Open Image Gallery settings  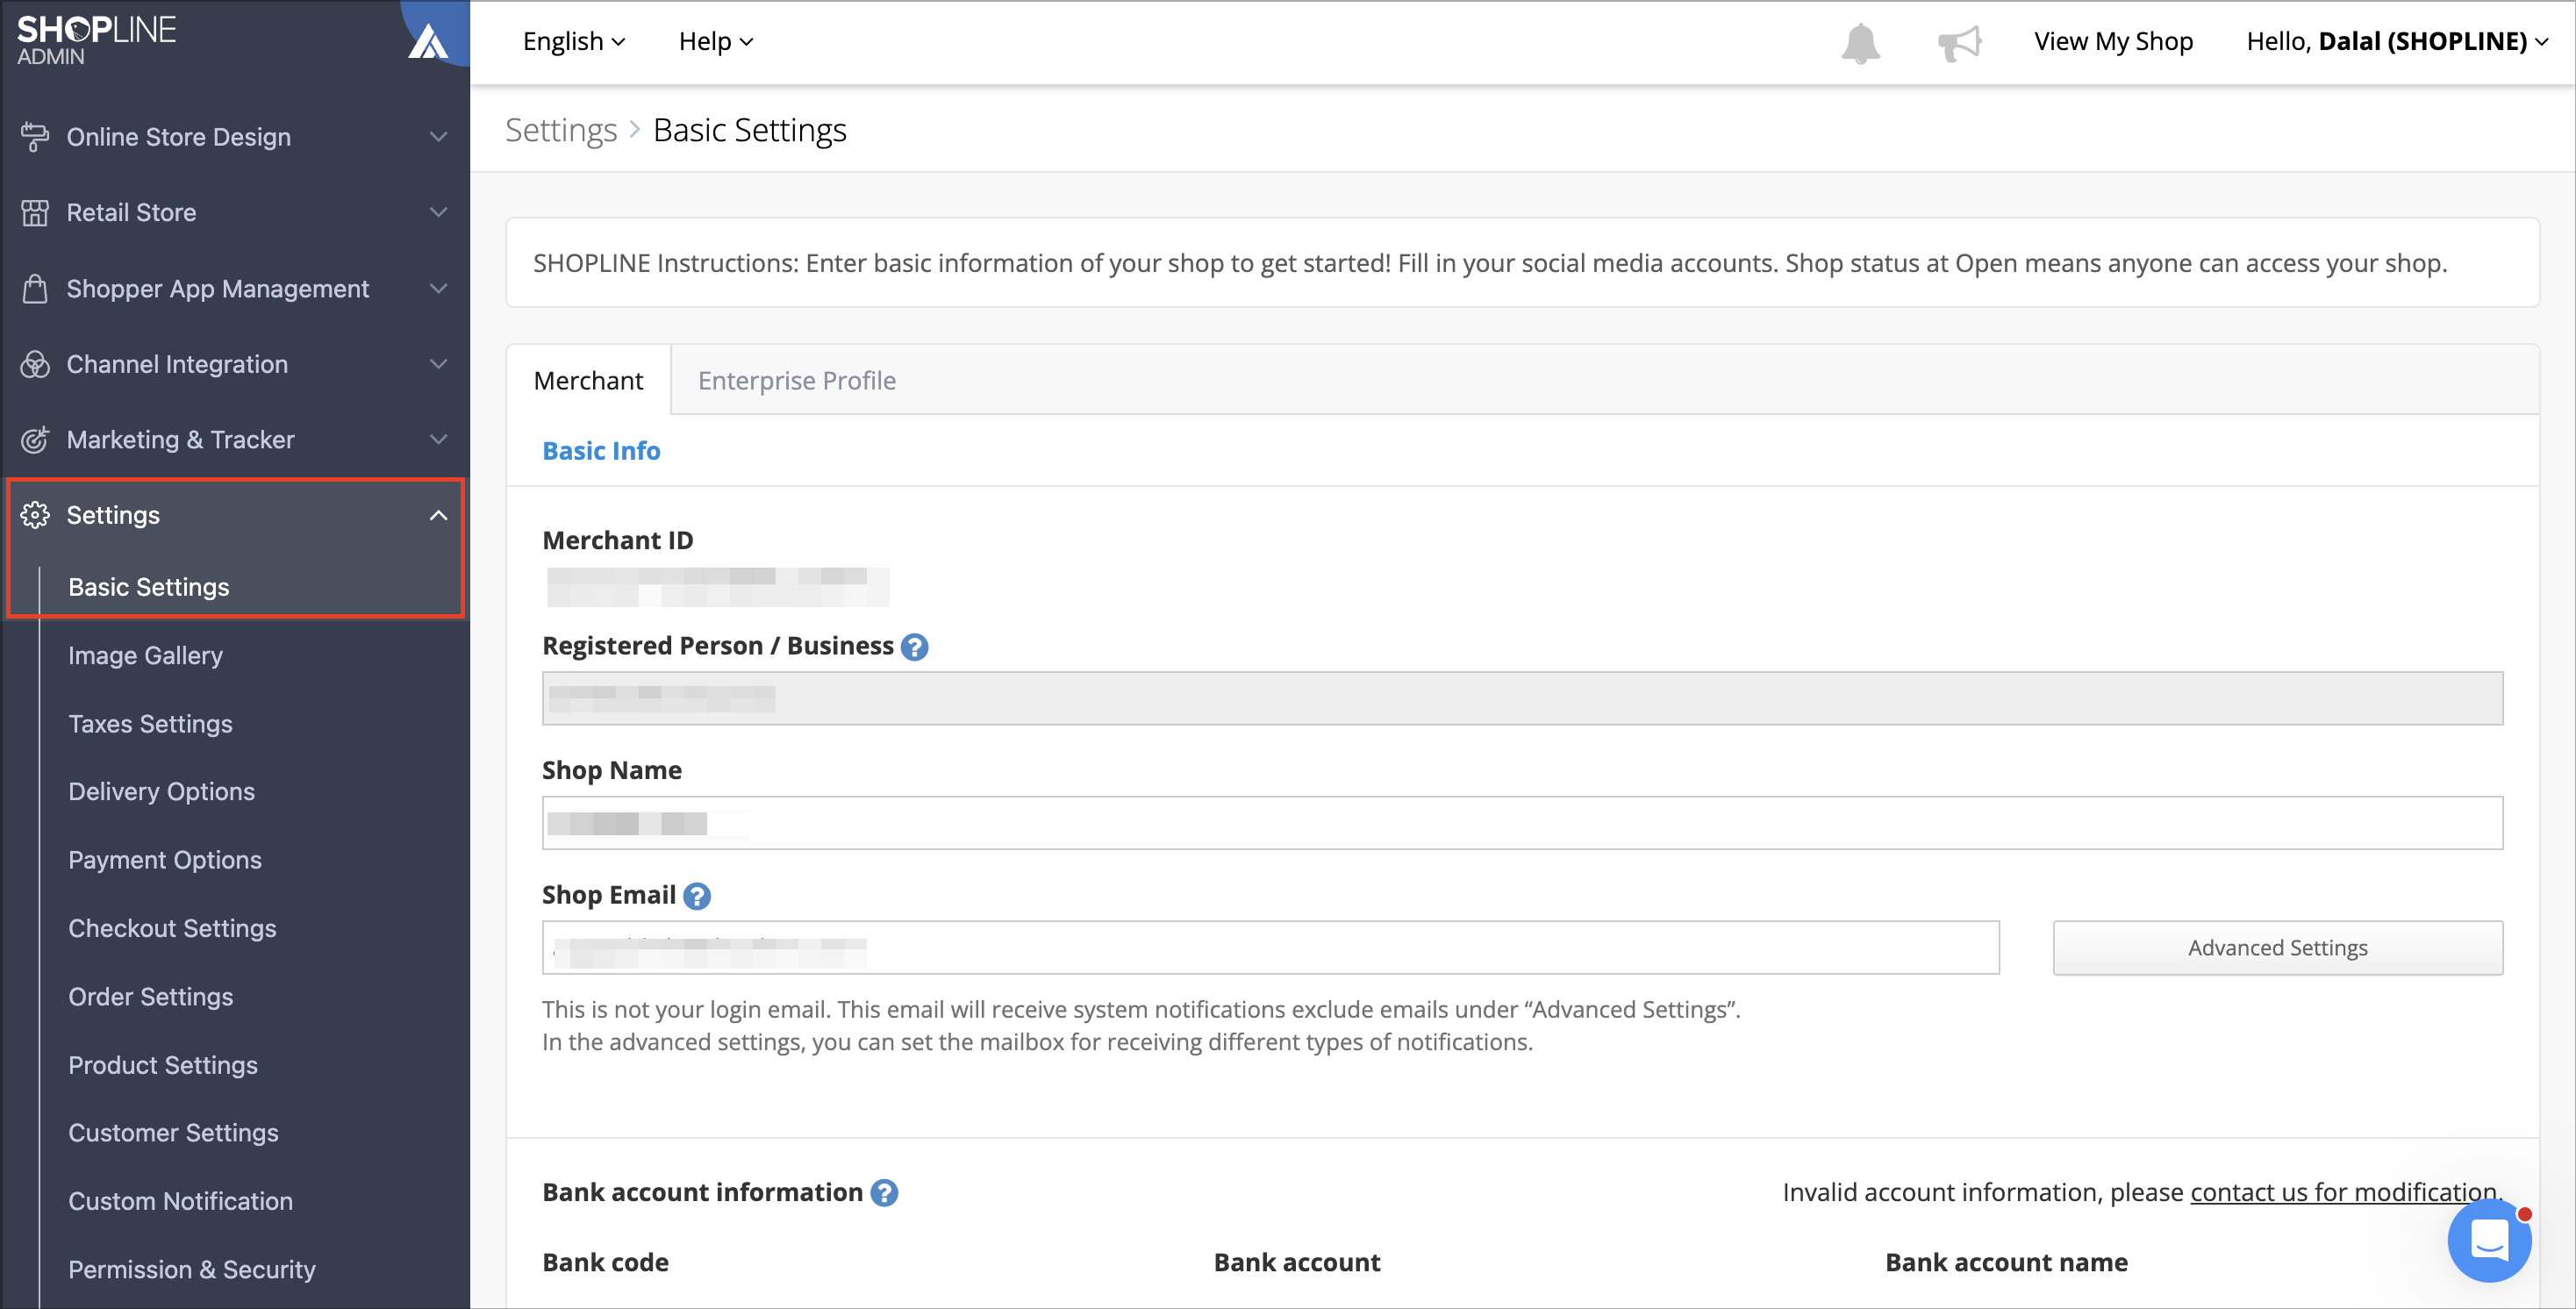[146, 656]
